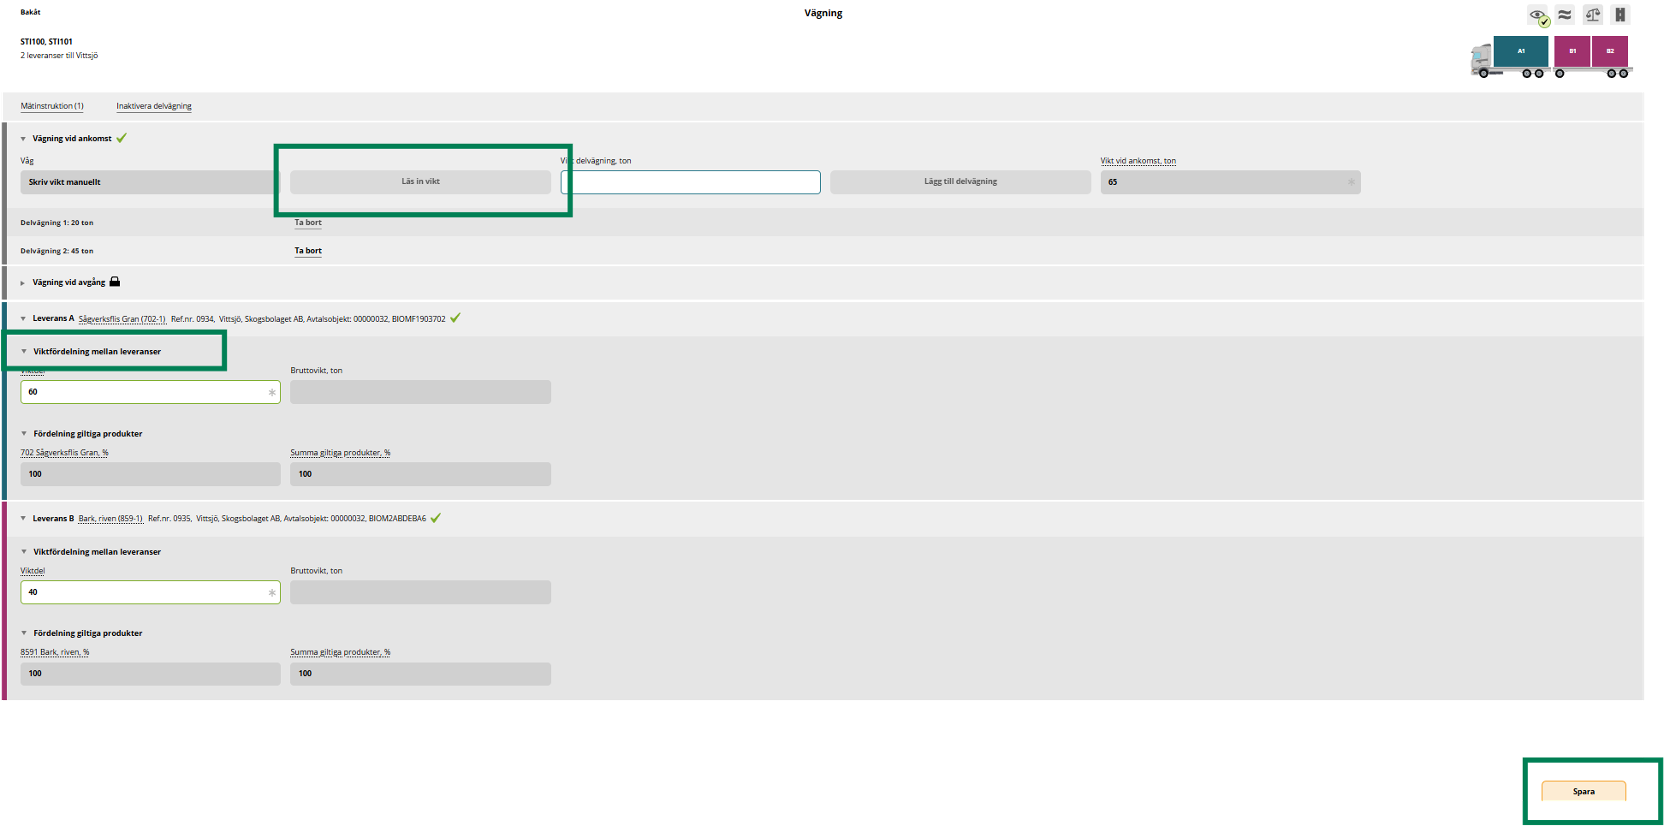Click Leverans A Viktdel field with 60
The image size is (1664, 826).
(150, 392)
